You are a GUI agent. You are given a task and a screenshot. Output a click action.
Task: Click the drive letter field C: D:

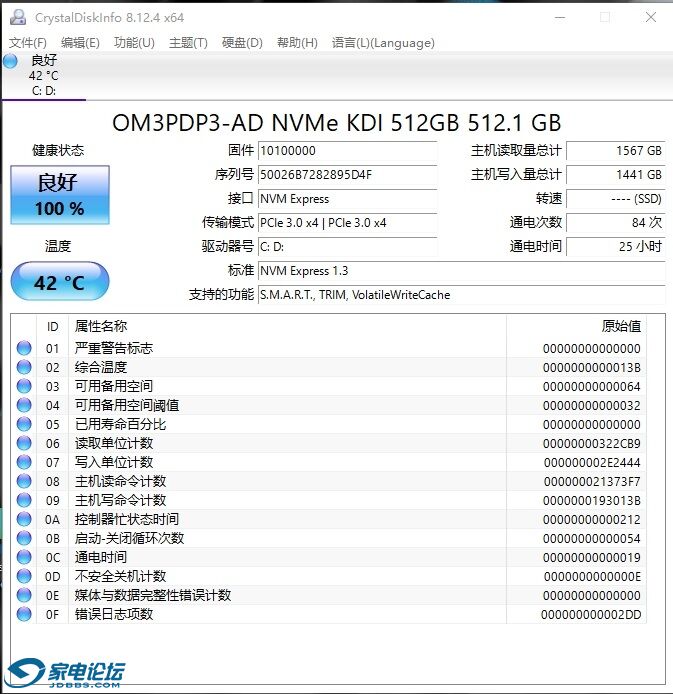click(x=348, y=247)
